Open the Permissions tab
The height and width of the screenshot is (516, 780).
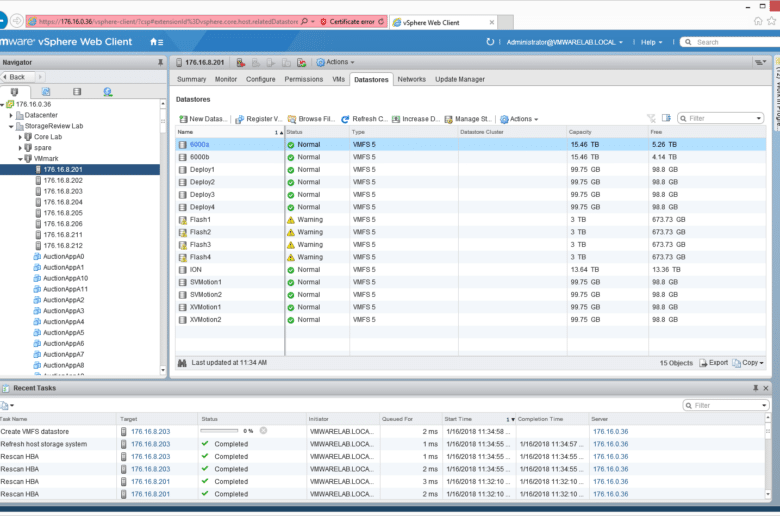pos(303,79)
